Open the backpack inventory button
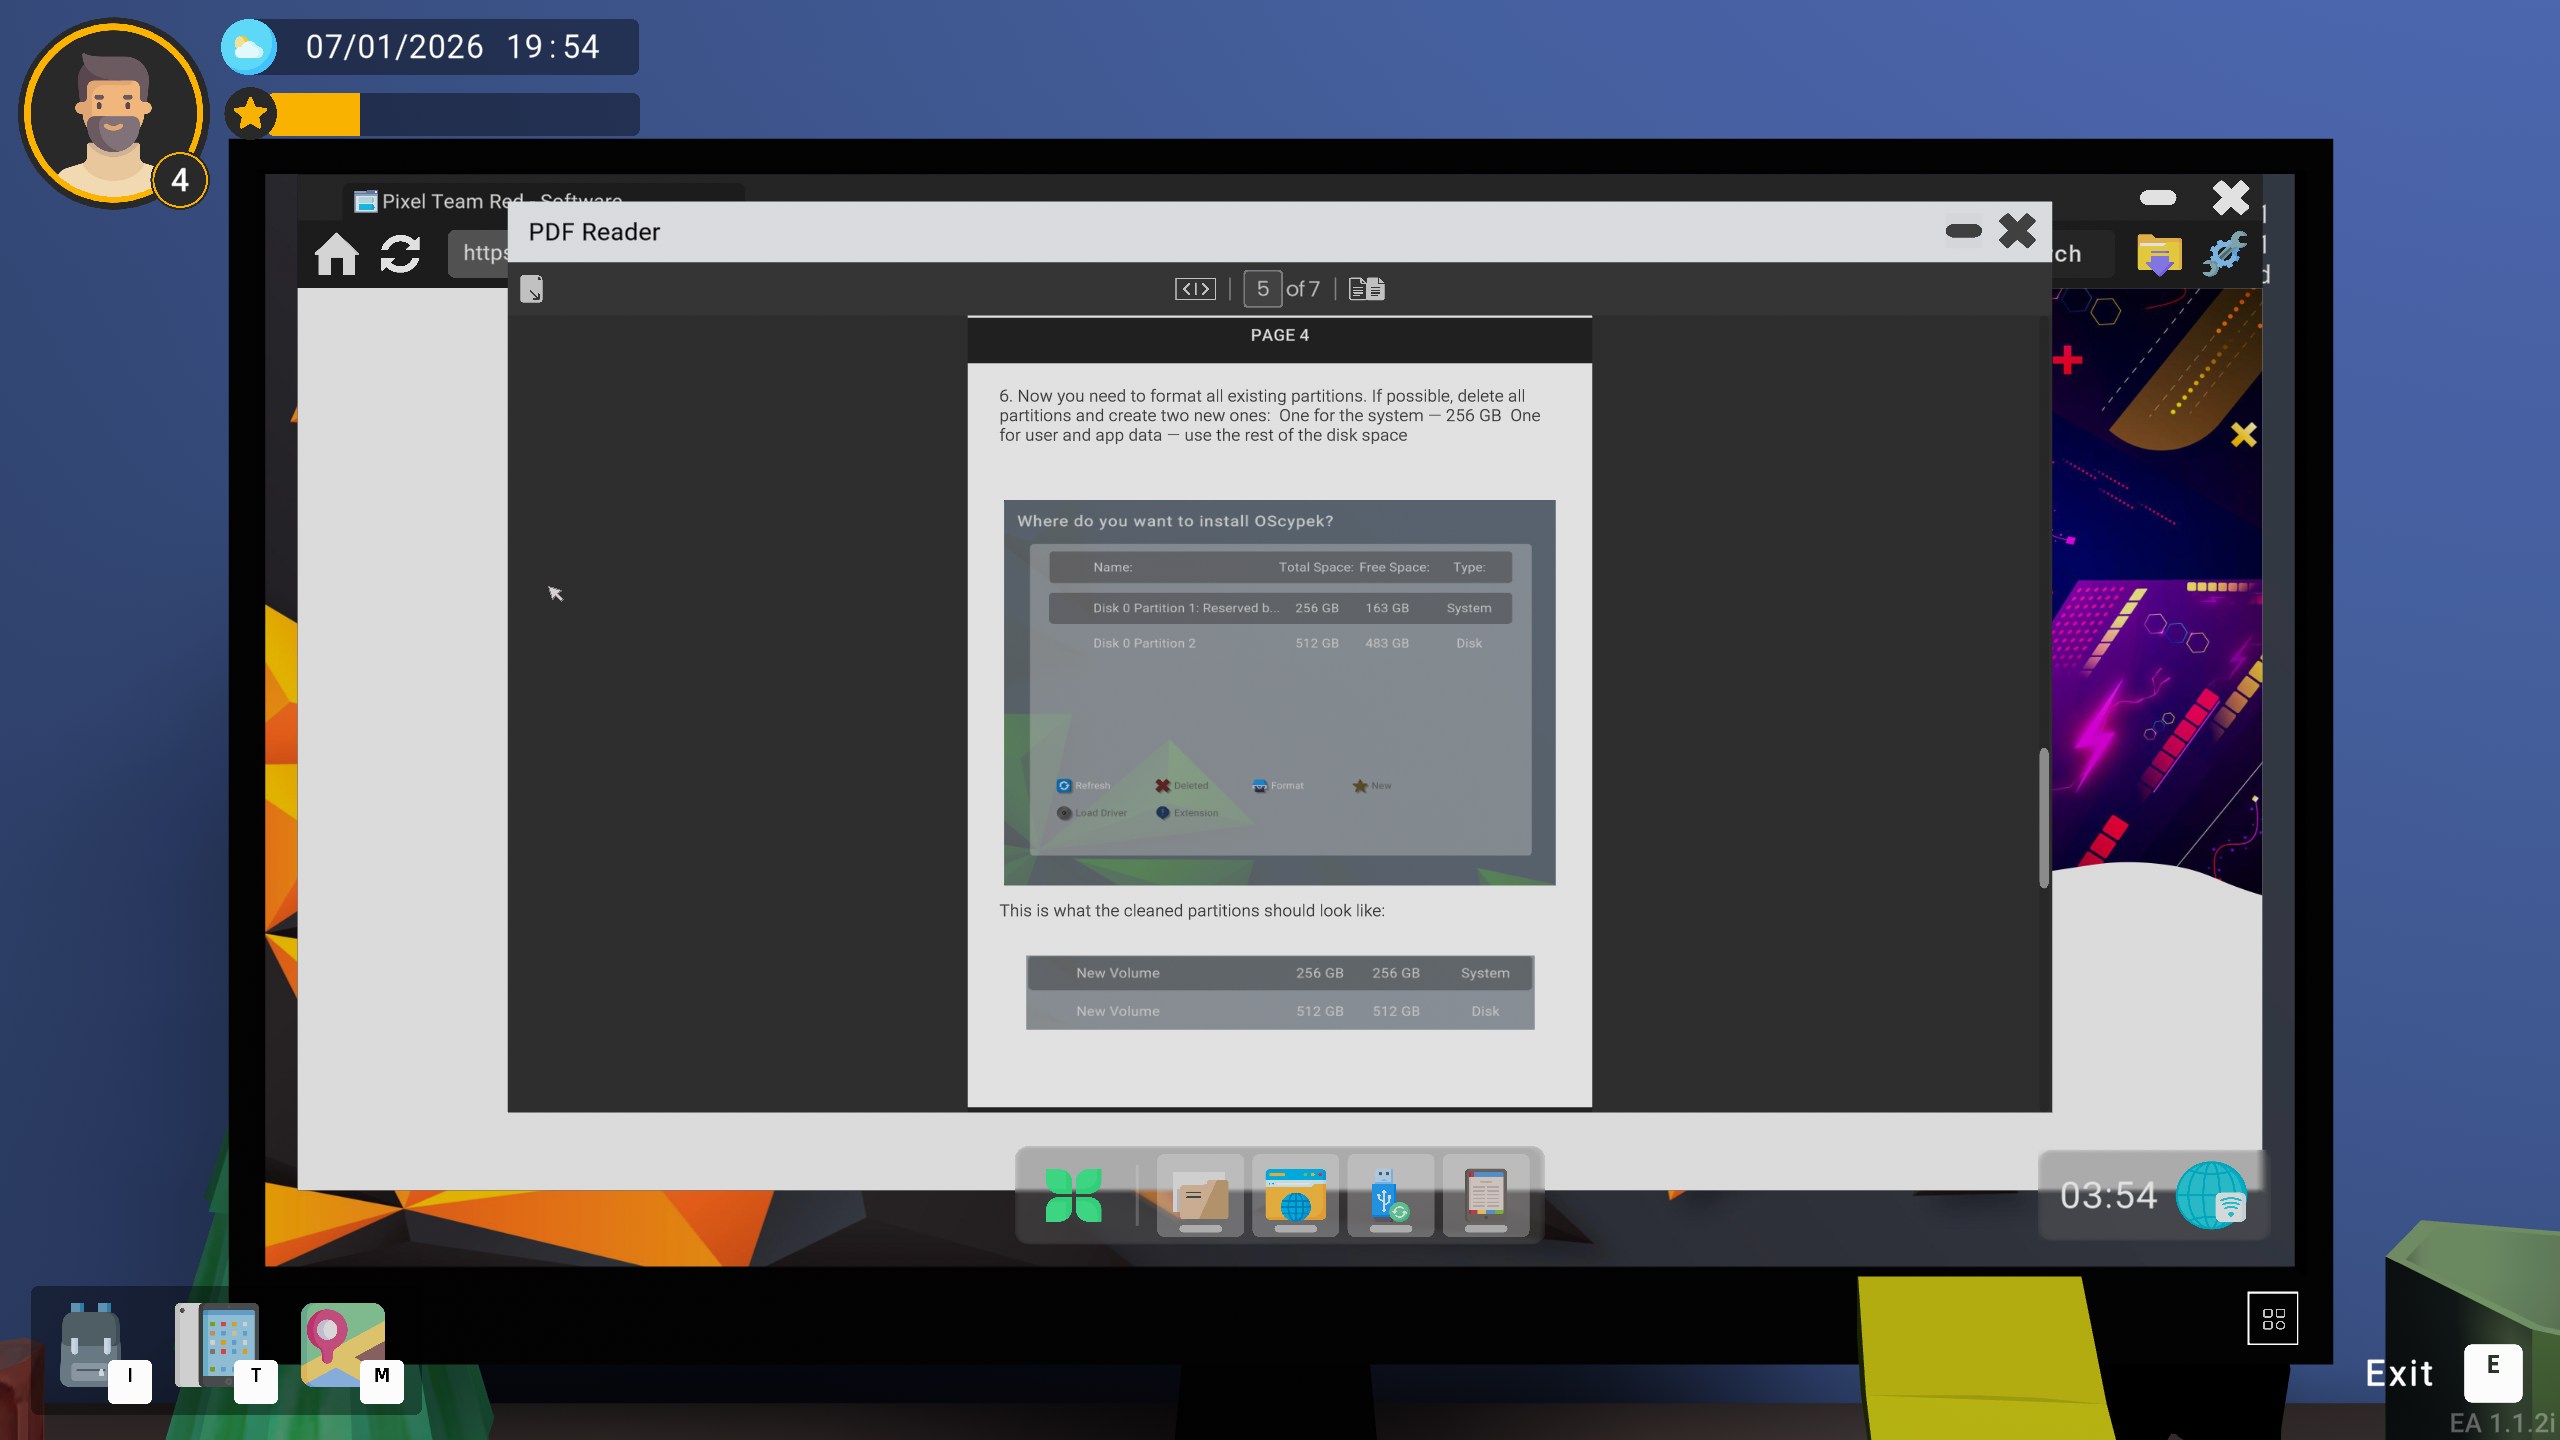Screen dimensions: 2560x1440 click(92, 1345)
